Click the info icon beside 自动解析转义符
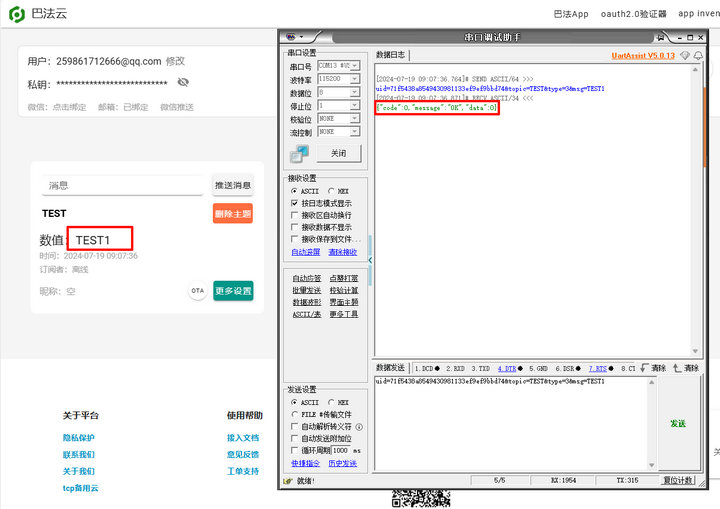This screenshot has width=720, height=509. click(x=359, y=427)
